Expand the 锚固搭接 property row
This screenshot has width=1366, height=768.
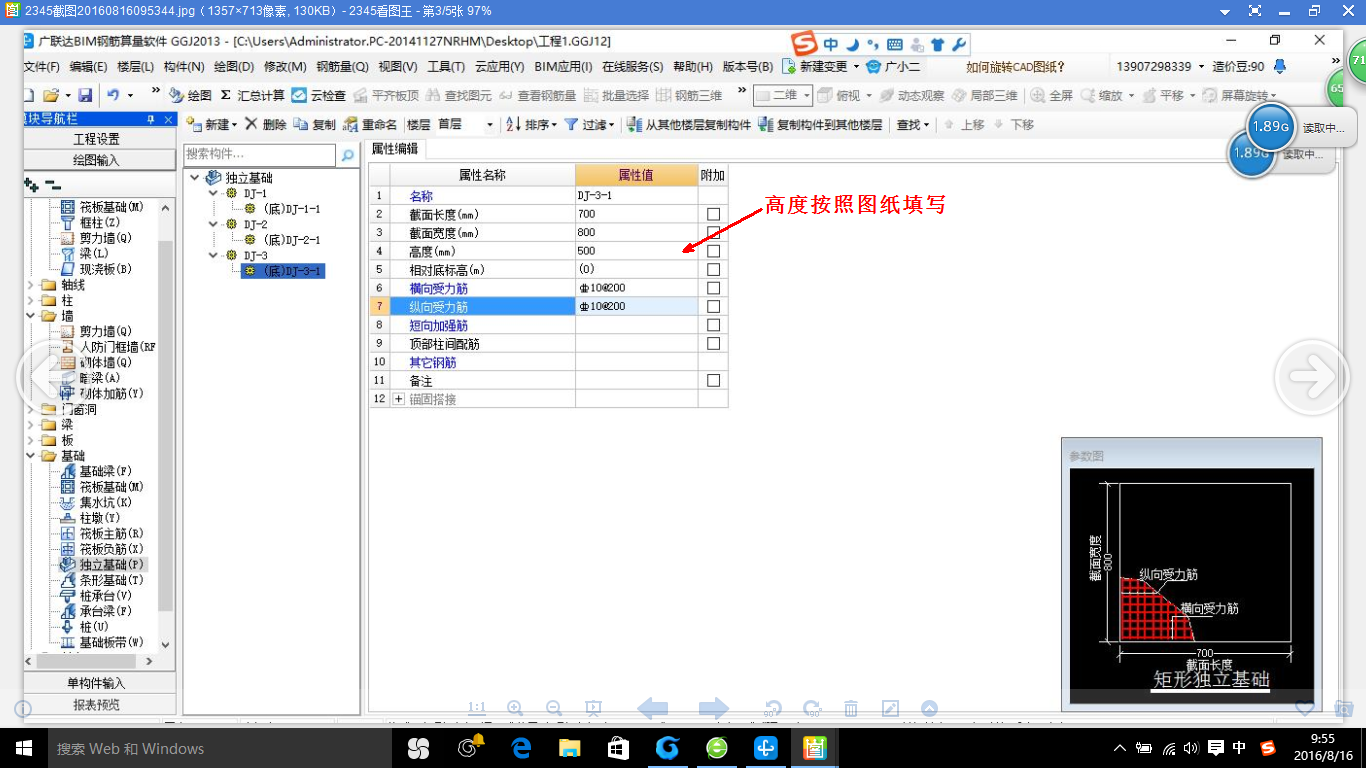pyautogui.click(x=399, y=399)
